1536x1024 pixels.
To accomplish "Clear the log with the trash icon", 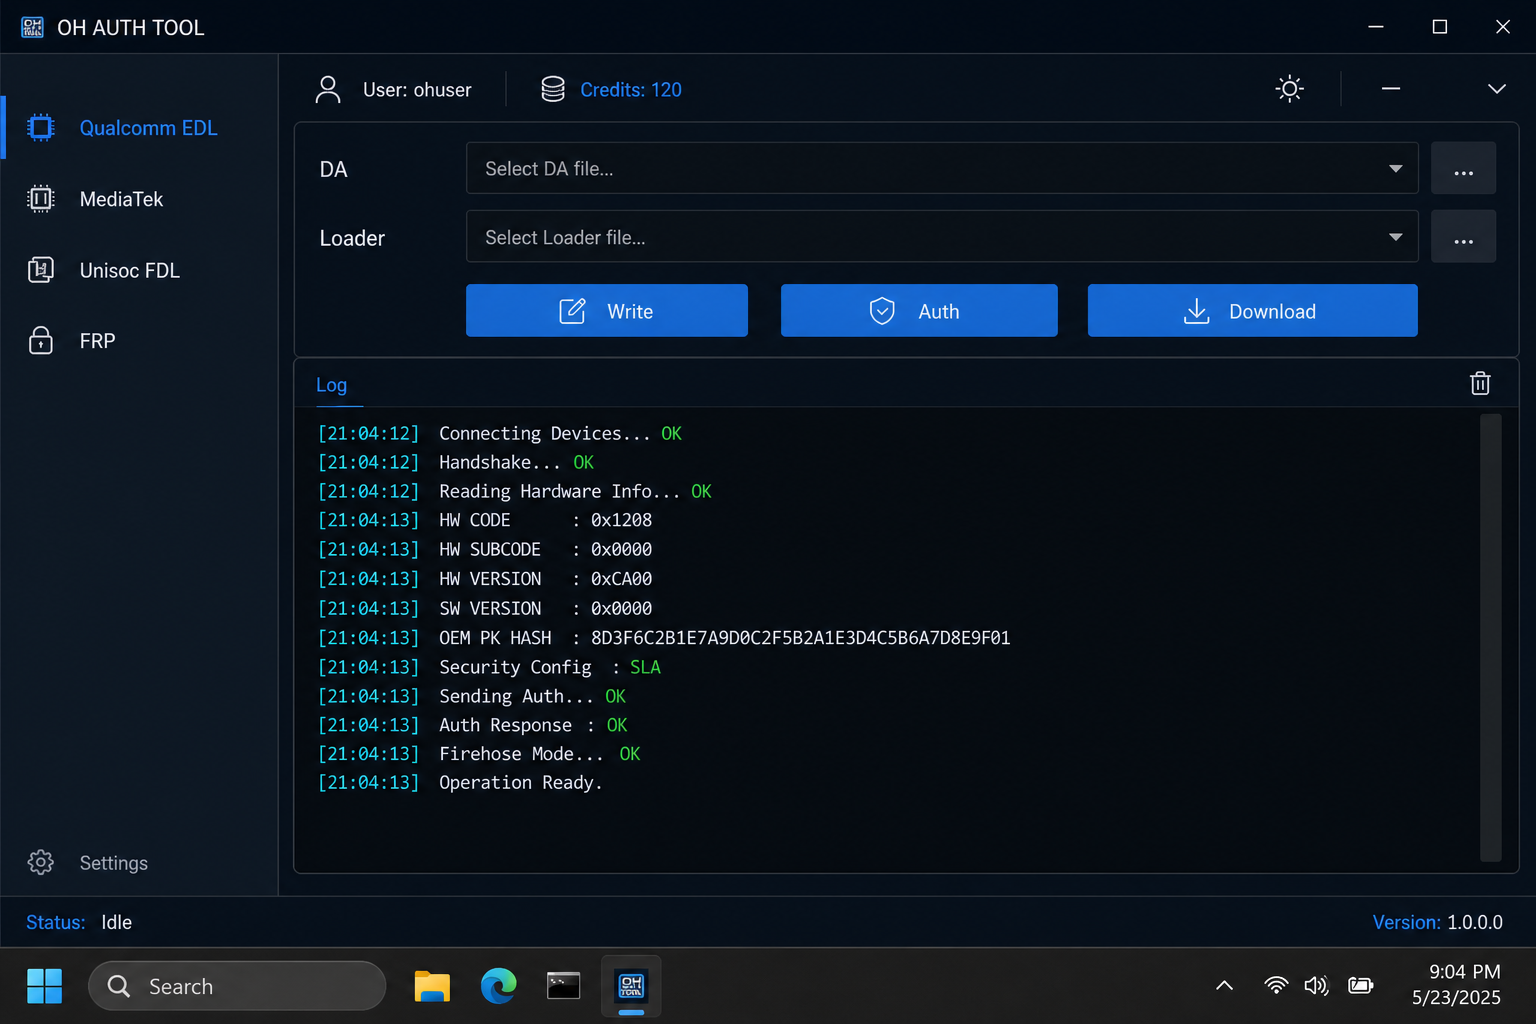I will click(1480, 383).
